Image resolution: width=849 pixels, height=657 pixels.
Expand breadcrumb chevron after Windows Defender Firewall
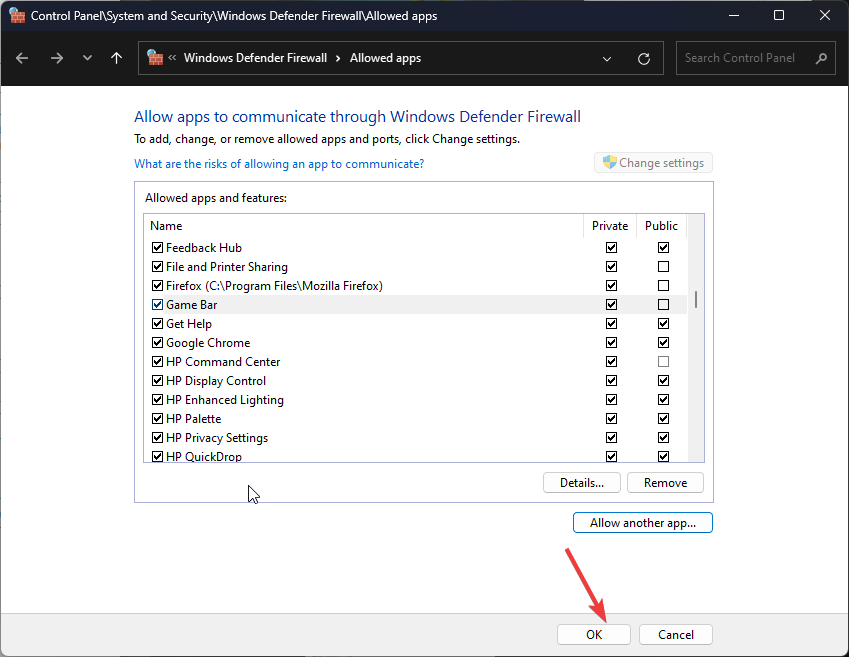pyautogui.click(x=338, y=58)
